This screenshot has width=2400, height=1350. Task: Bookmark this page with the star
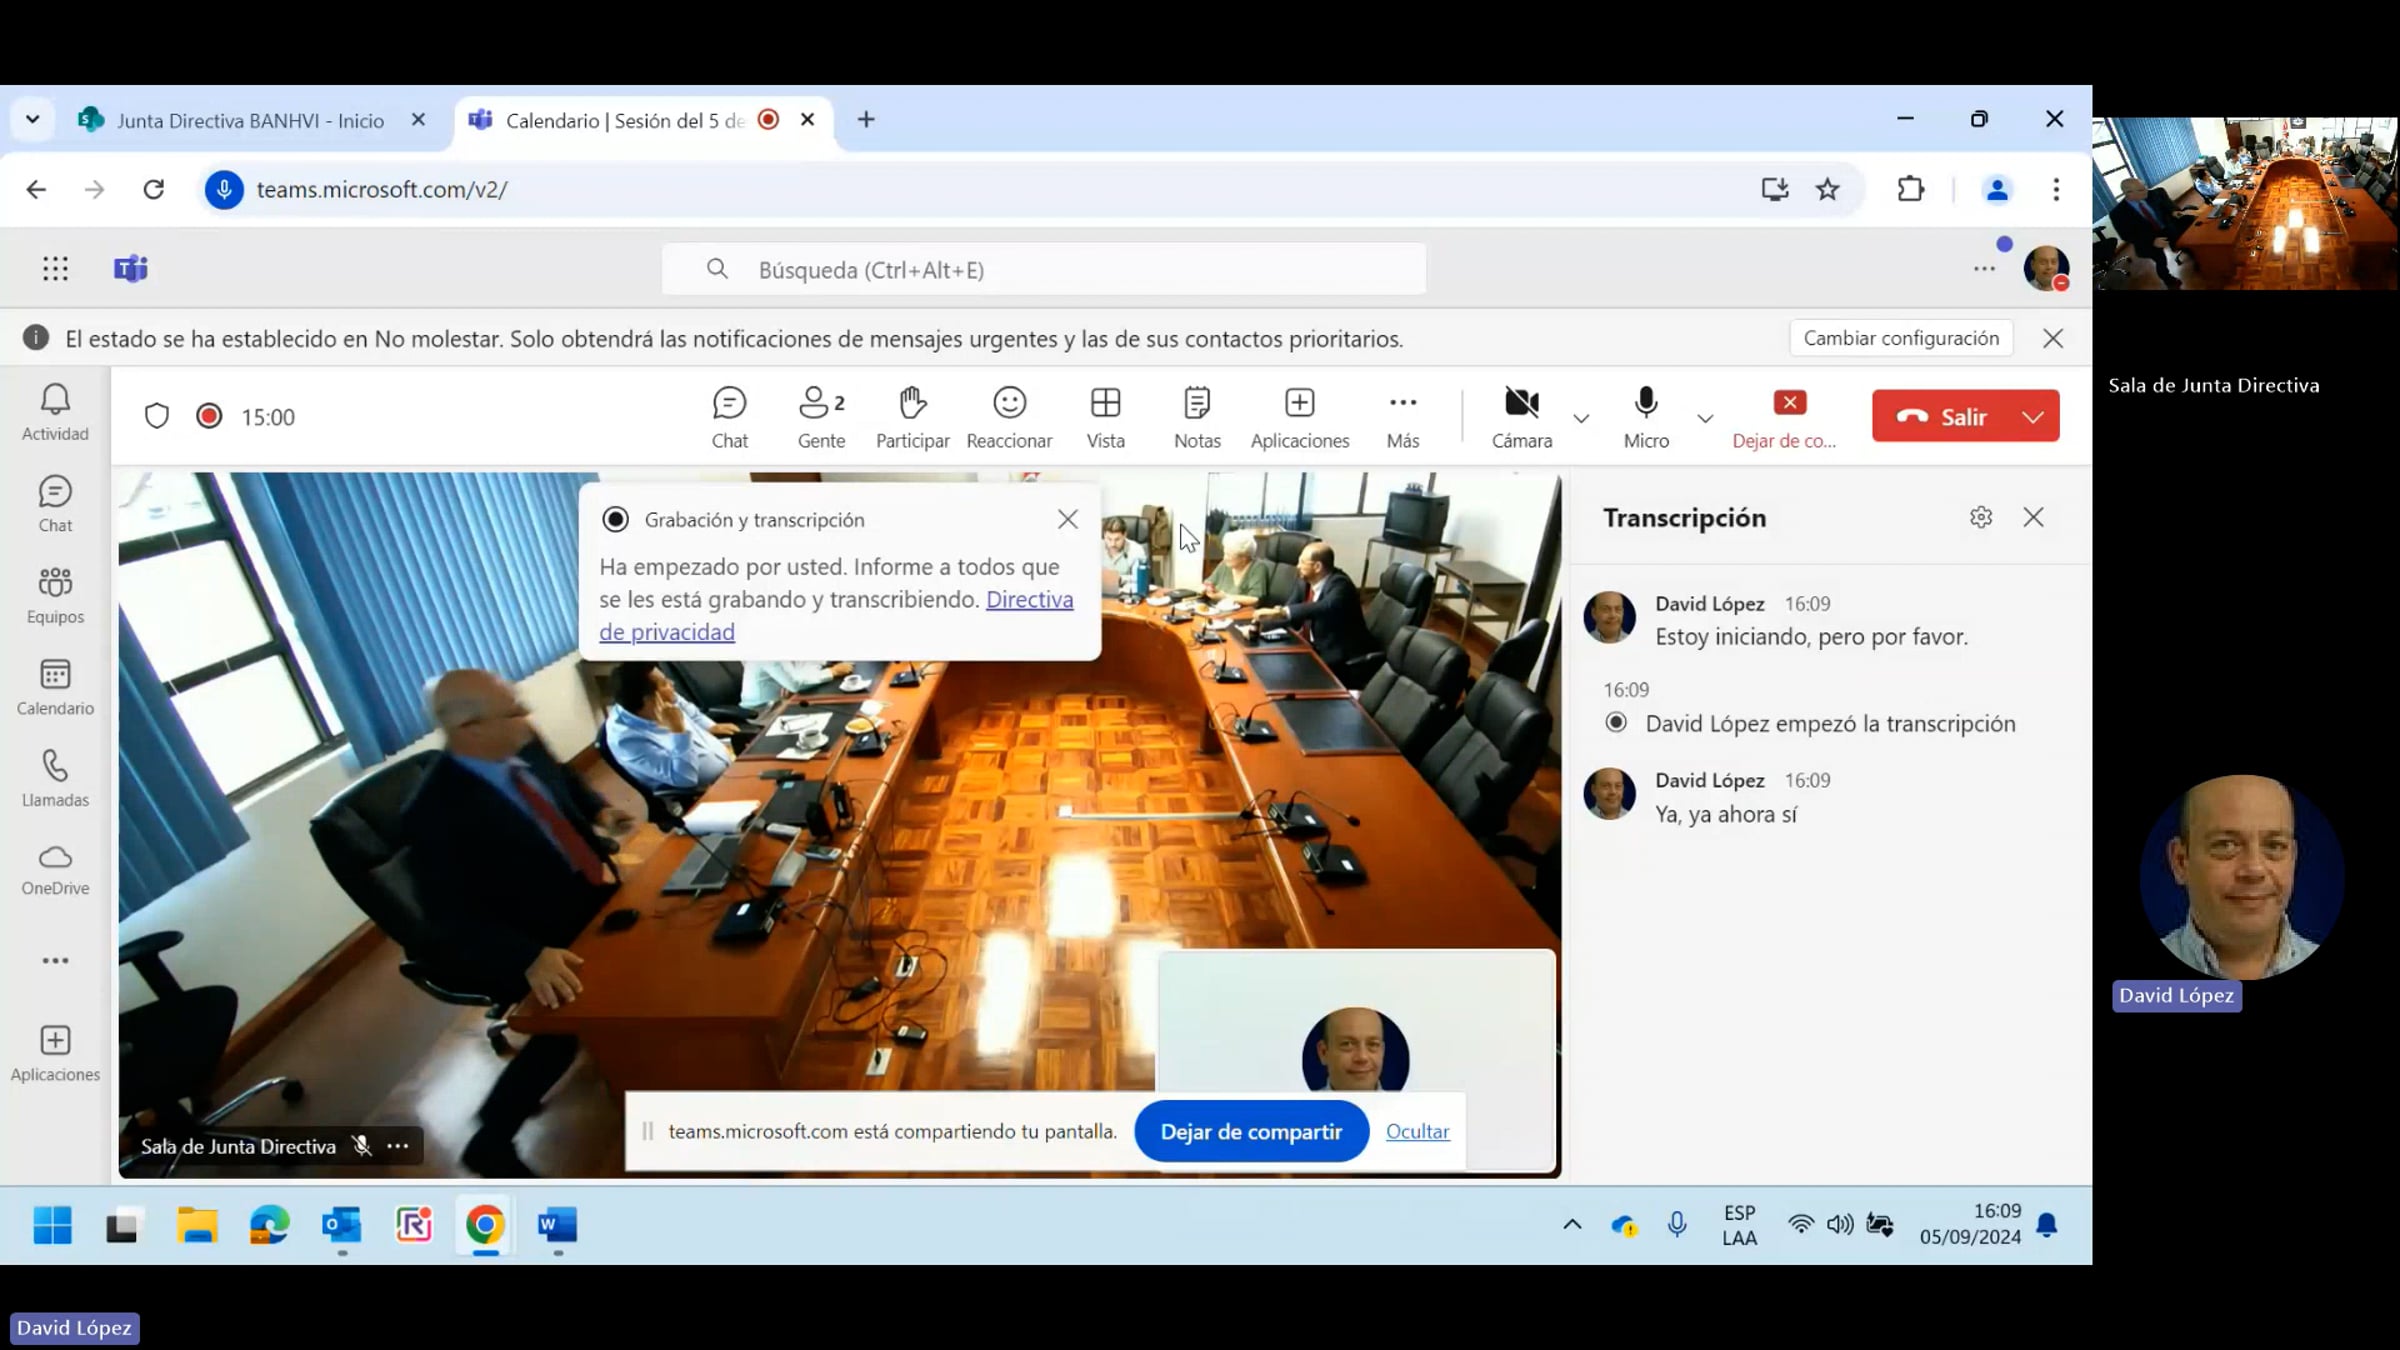[x=1827, y=189]
